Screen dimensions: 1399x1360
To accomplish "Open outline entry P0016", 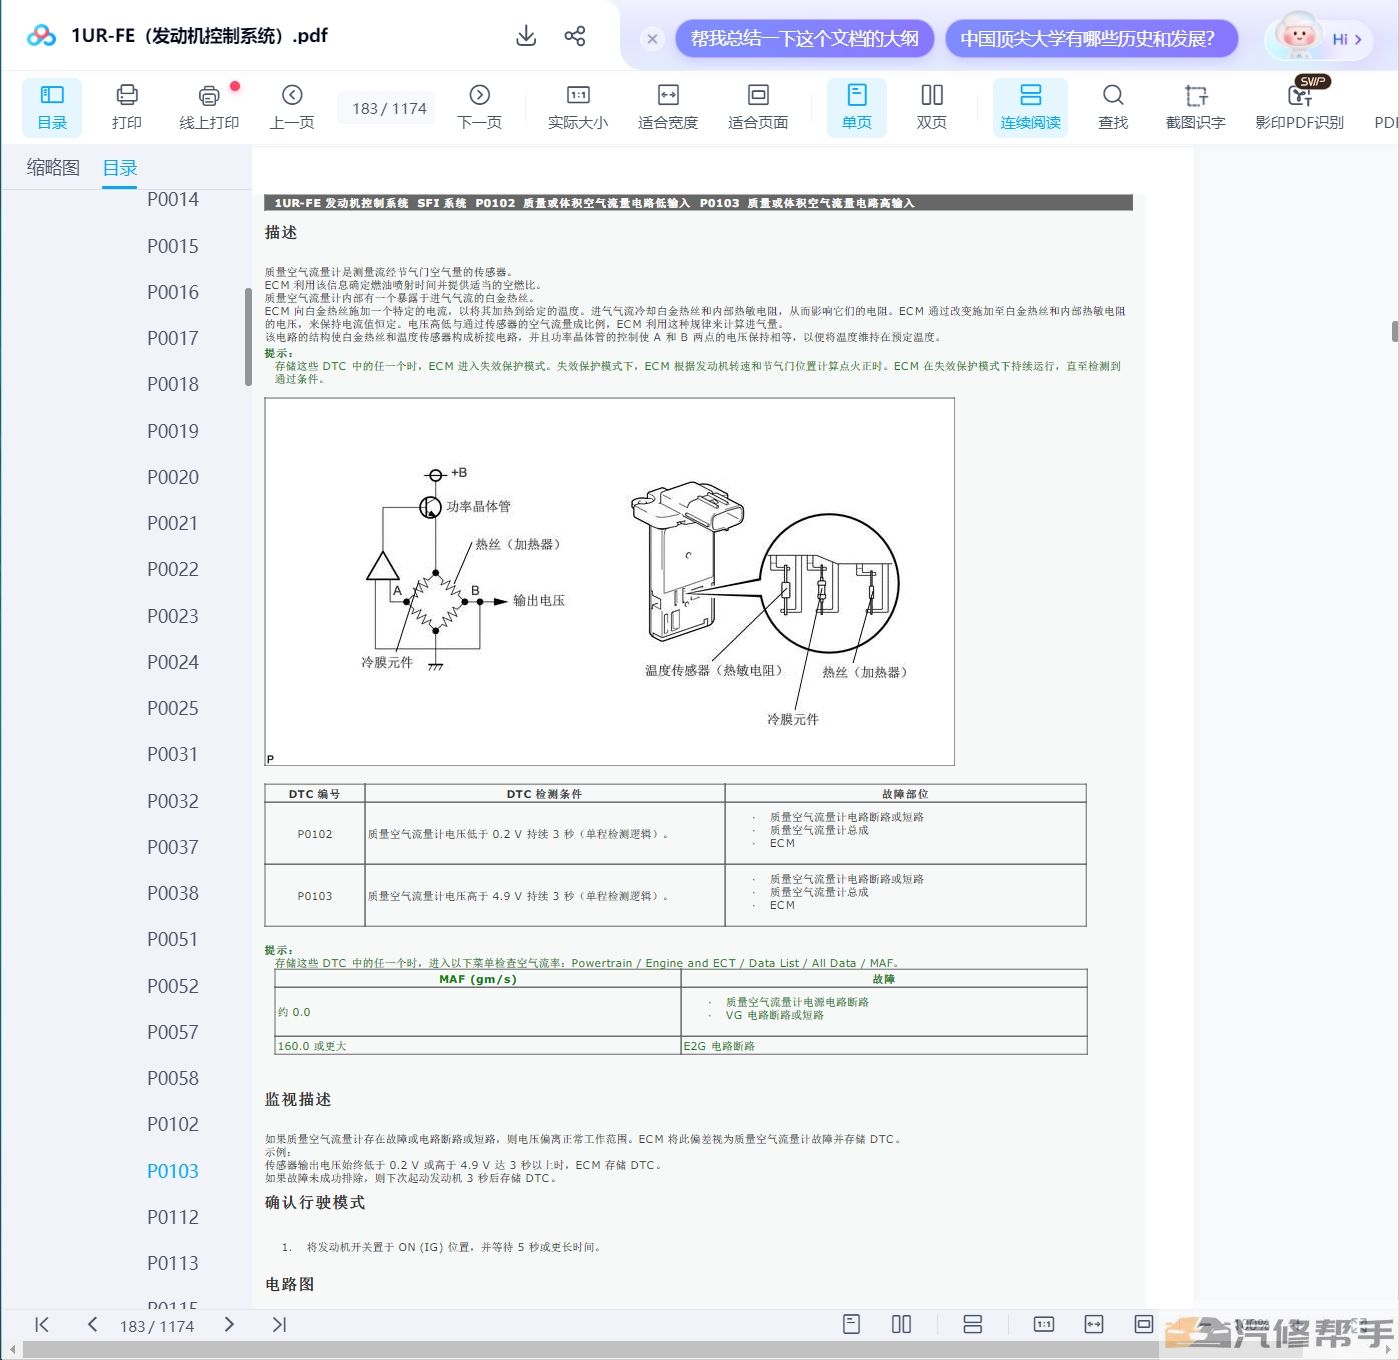I will click(173, 292).
